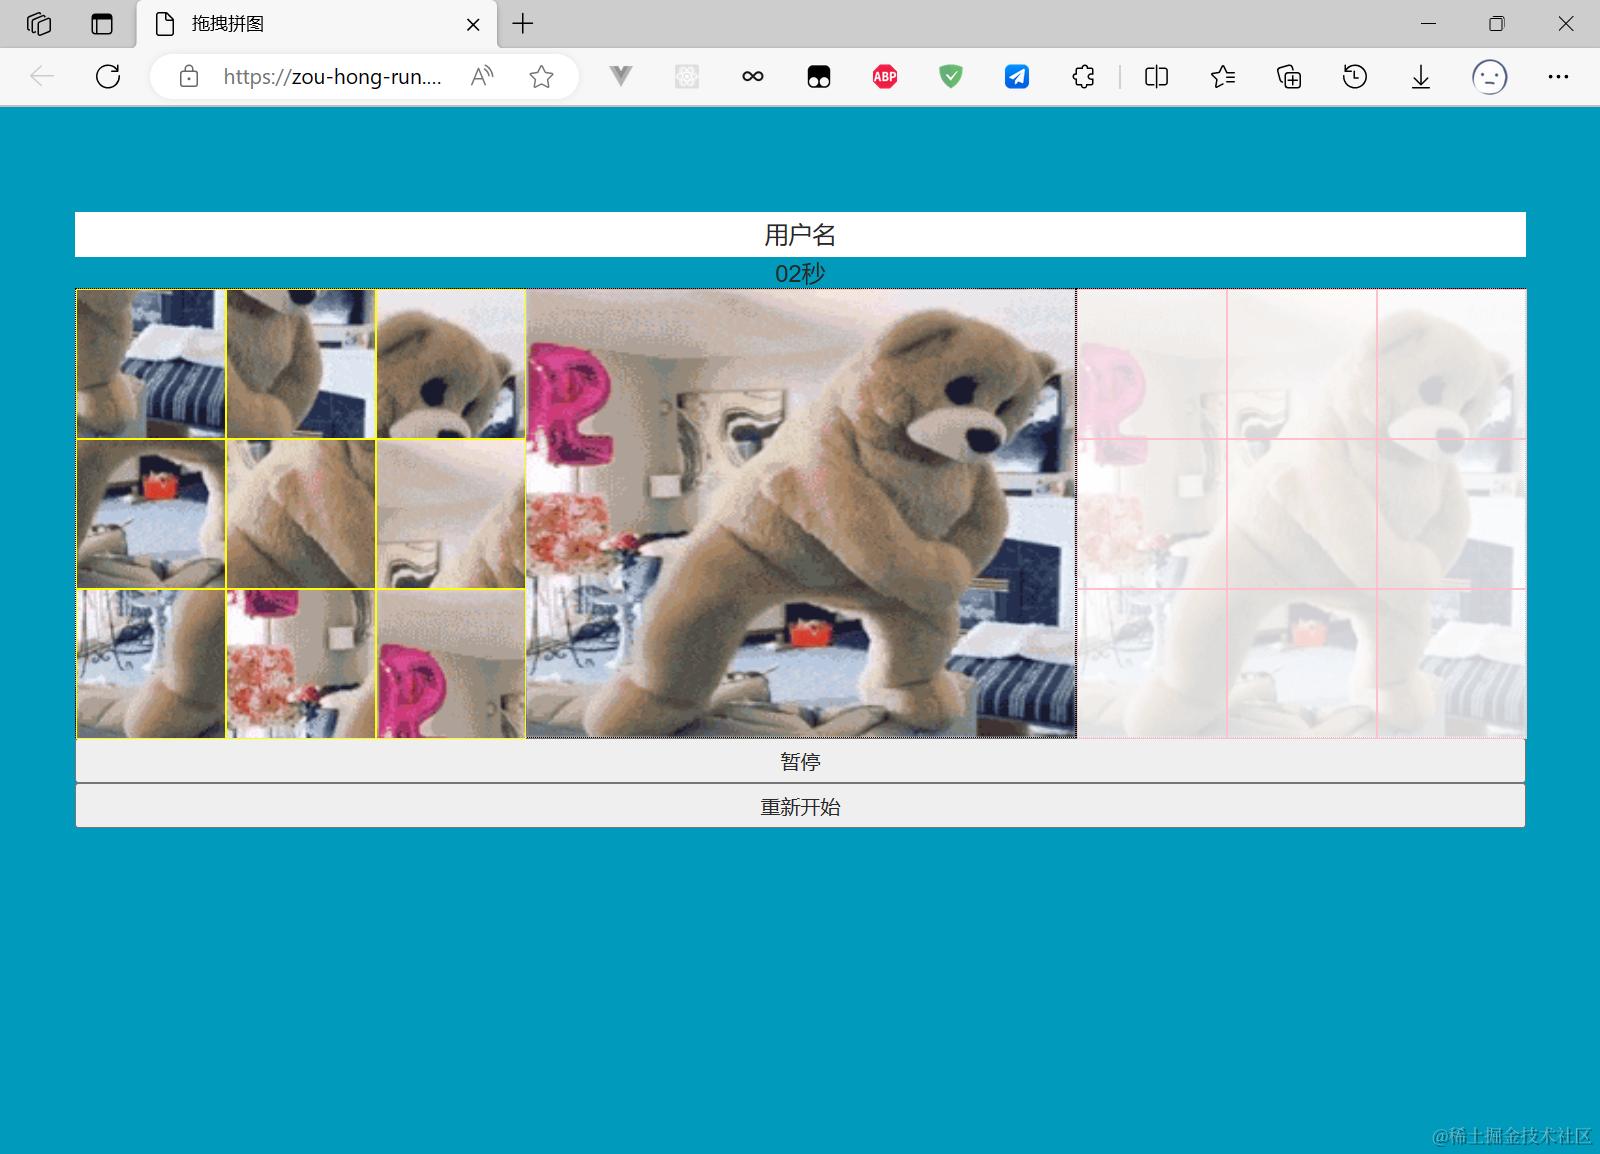Click the 用户名 username bar
Image resolution: width=1600 pixels, height=1154 pixels.
(x=800, y=234)
